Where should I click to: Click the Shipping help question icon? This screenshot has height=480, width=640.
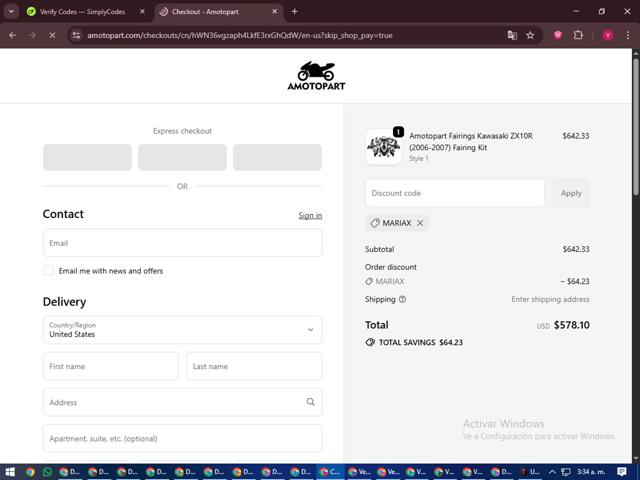[402, 299]
